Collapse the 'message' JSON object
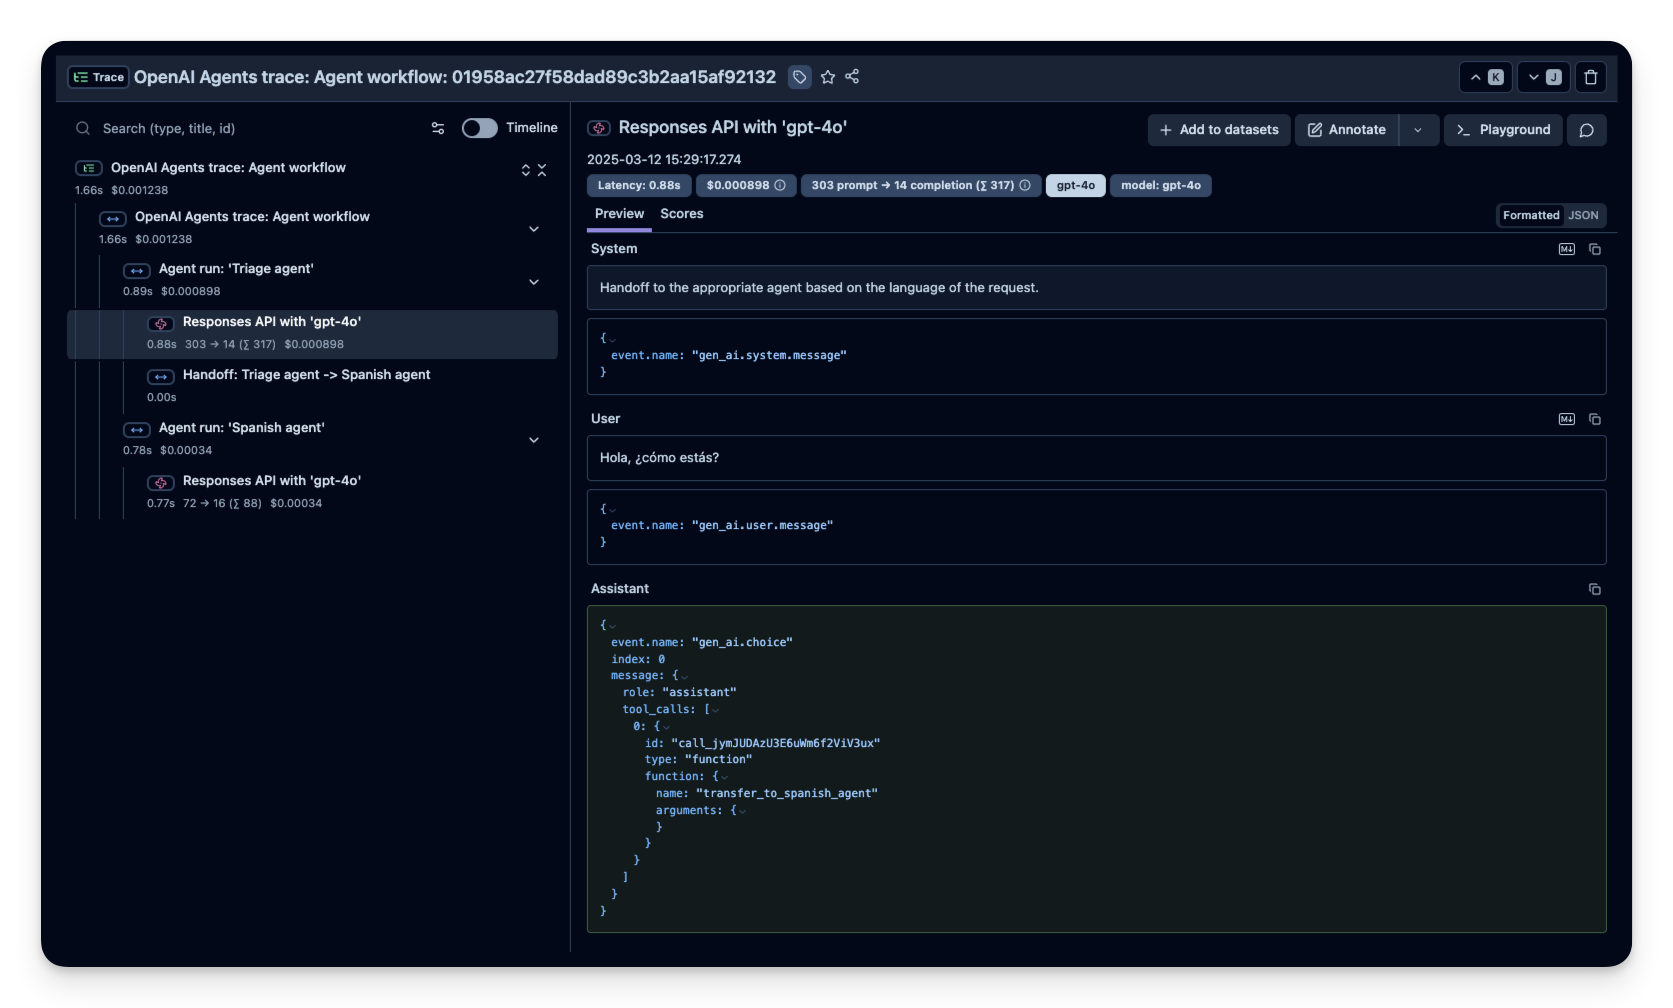The image size is (1673, 1008). (x=684, y=676)
